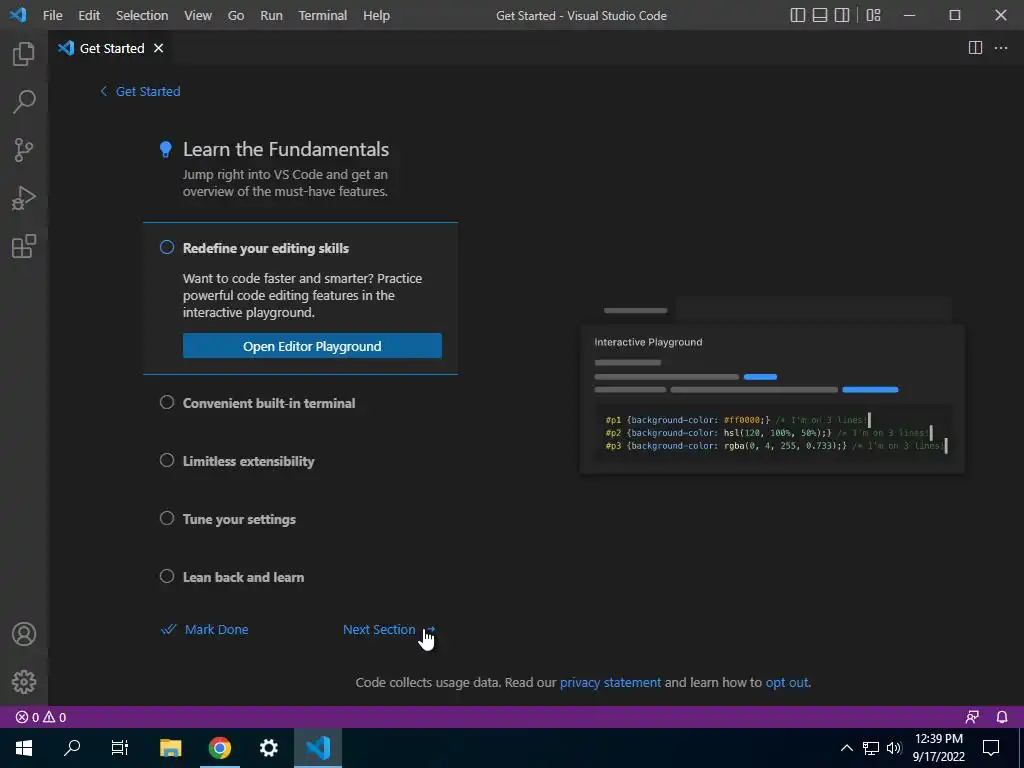Open Google Chrome from taskbar
The image size is (1024, 768).
(x=220, y=748)
